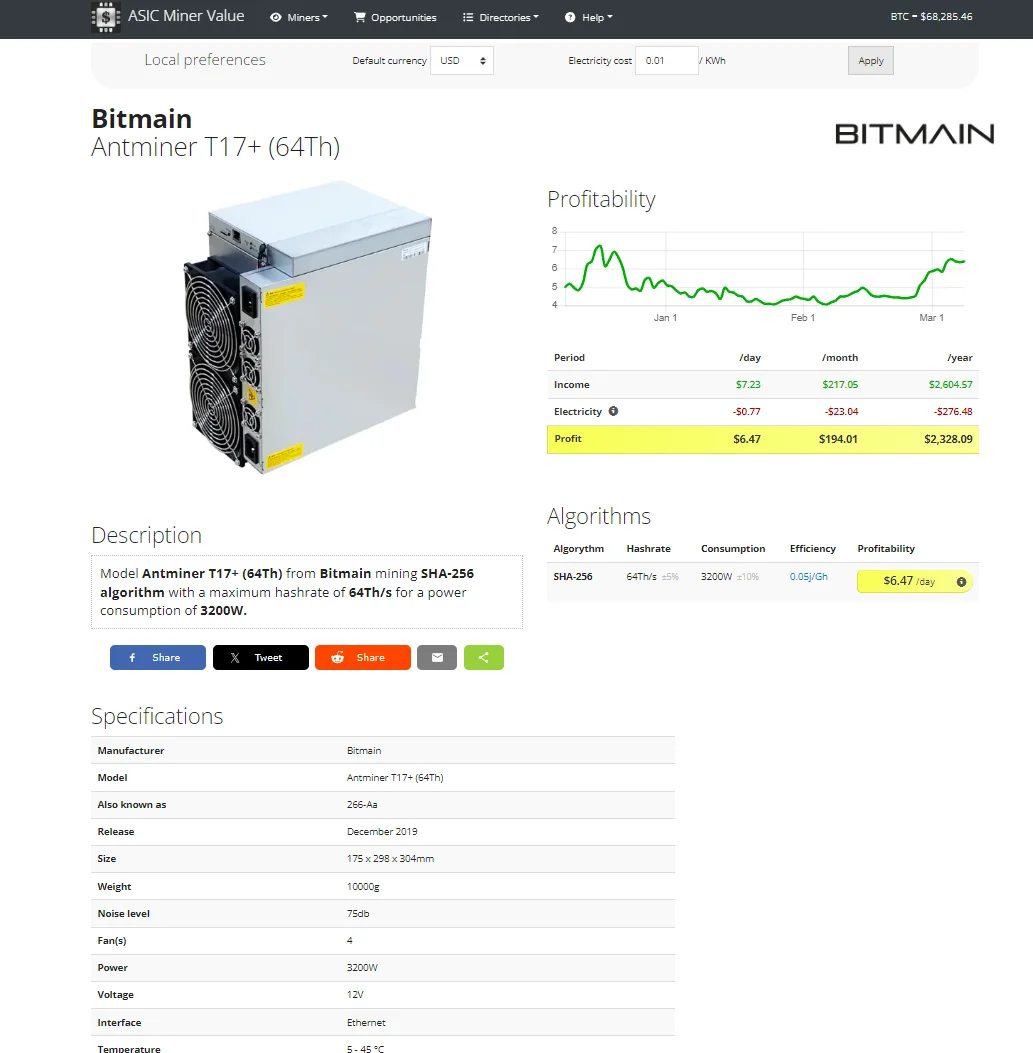The image size is (1033, 1053).
Task: Click the Reddit alien icon
Action: click(x=338, y=657)
